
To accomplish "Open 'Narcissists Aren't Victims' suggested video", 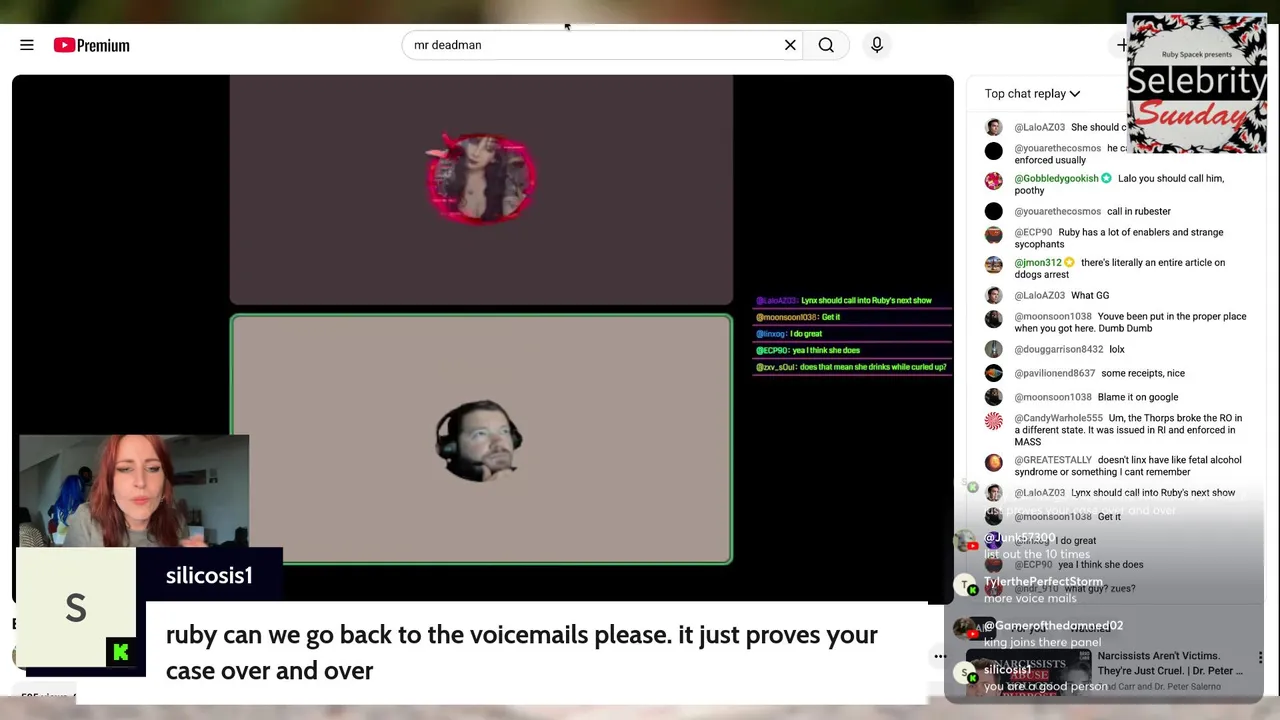I will click(1170, 663).
